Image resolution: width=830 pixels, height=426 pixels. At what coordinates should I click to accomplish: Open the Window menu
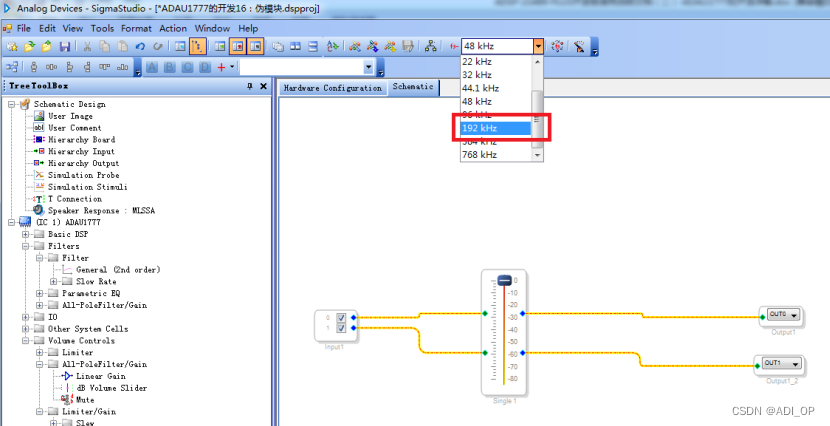(x=212, y=29)
